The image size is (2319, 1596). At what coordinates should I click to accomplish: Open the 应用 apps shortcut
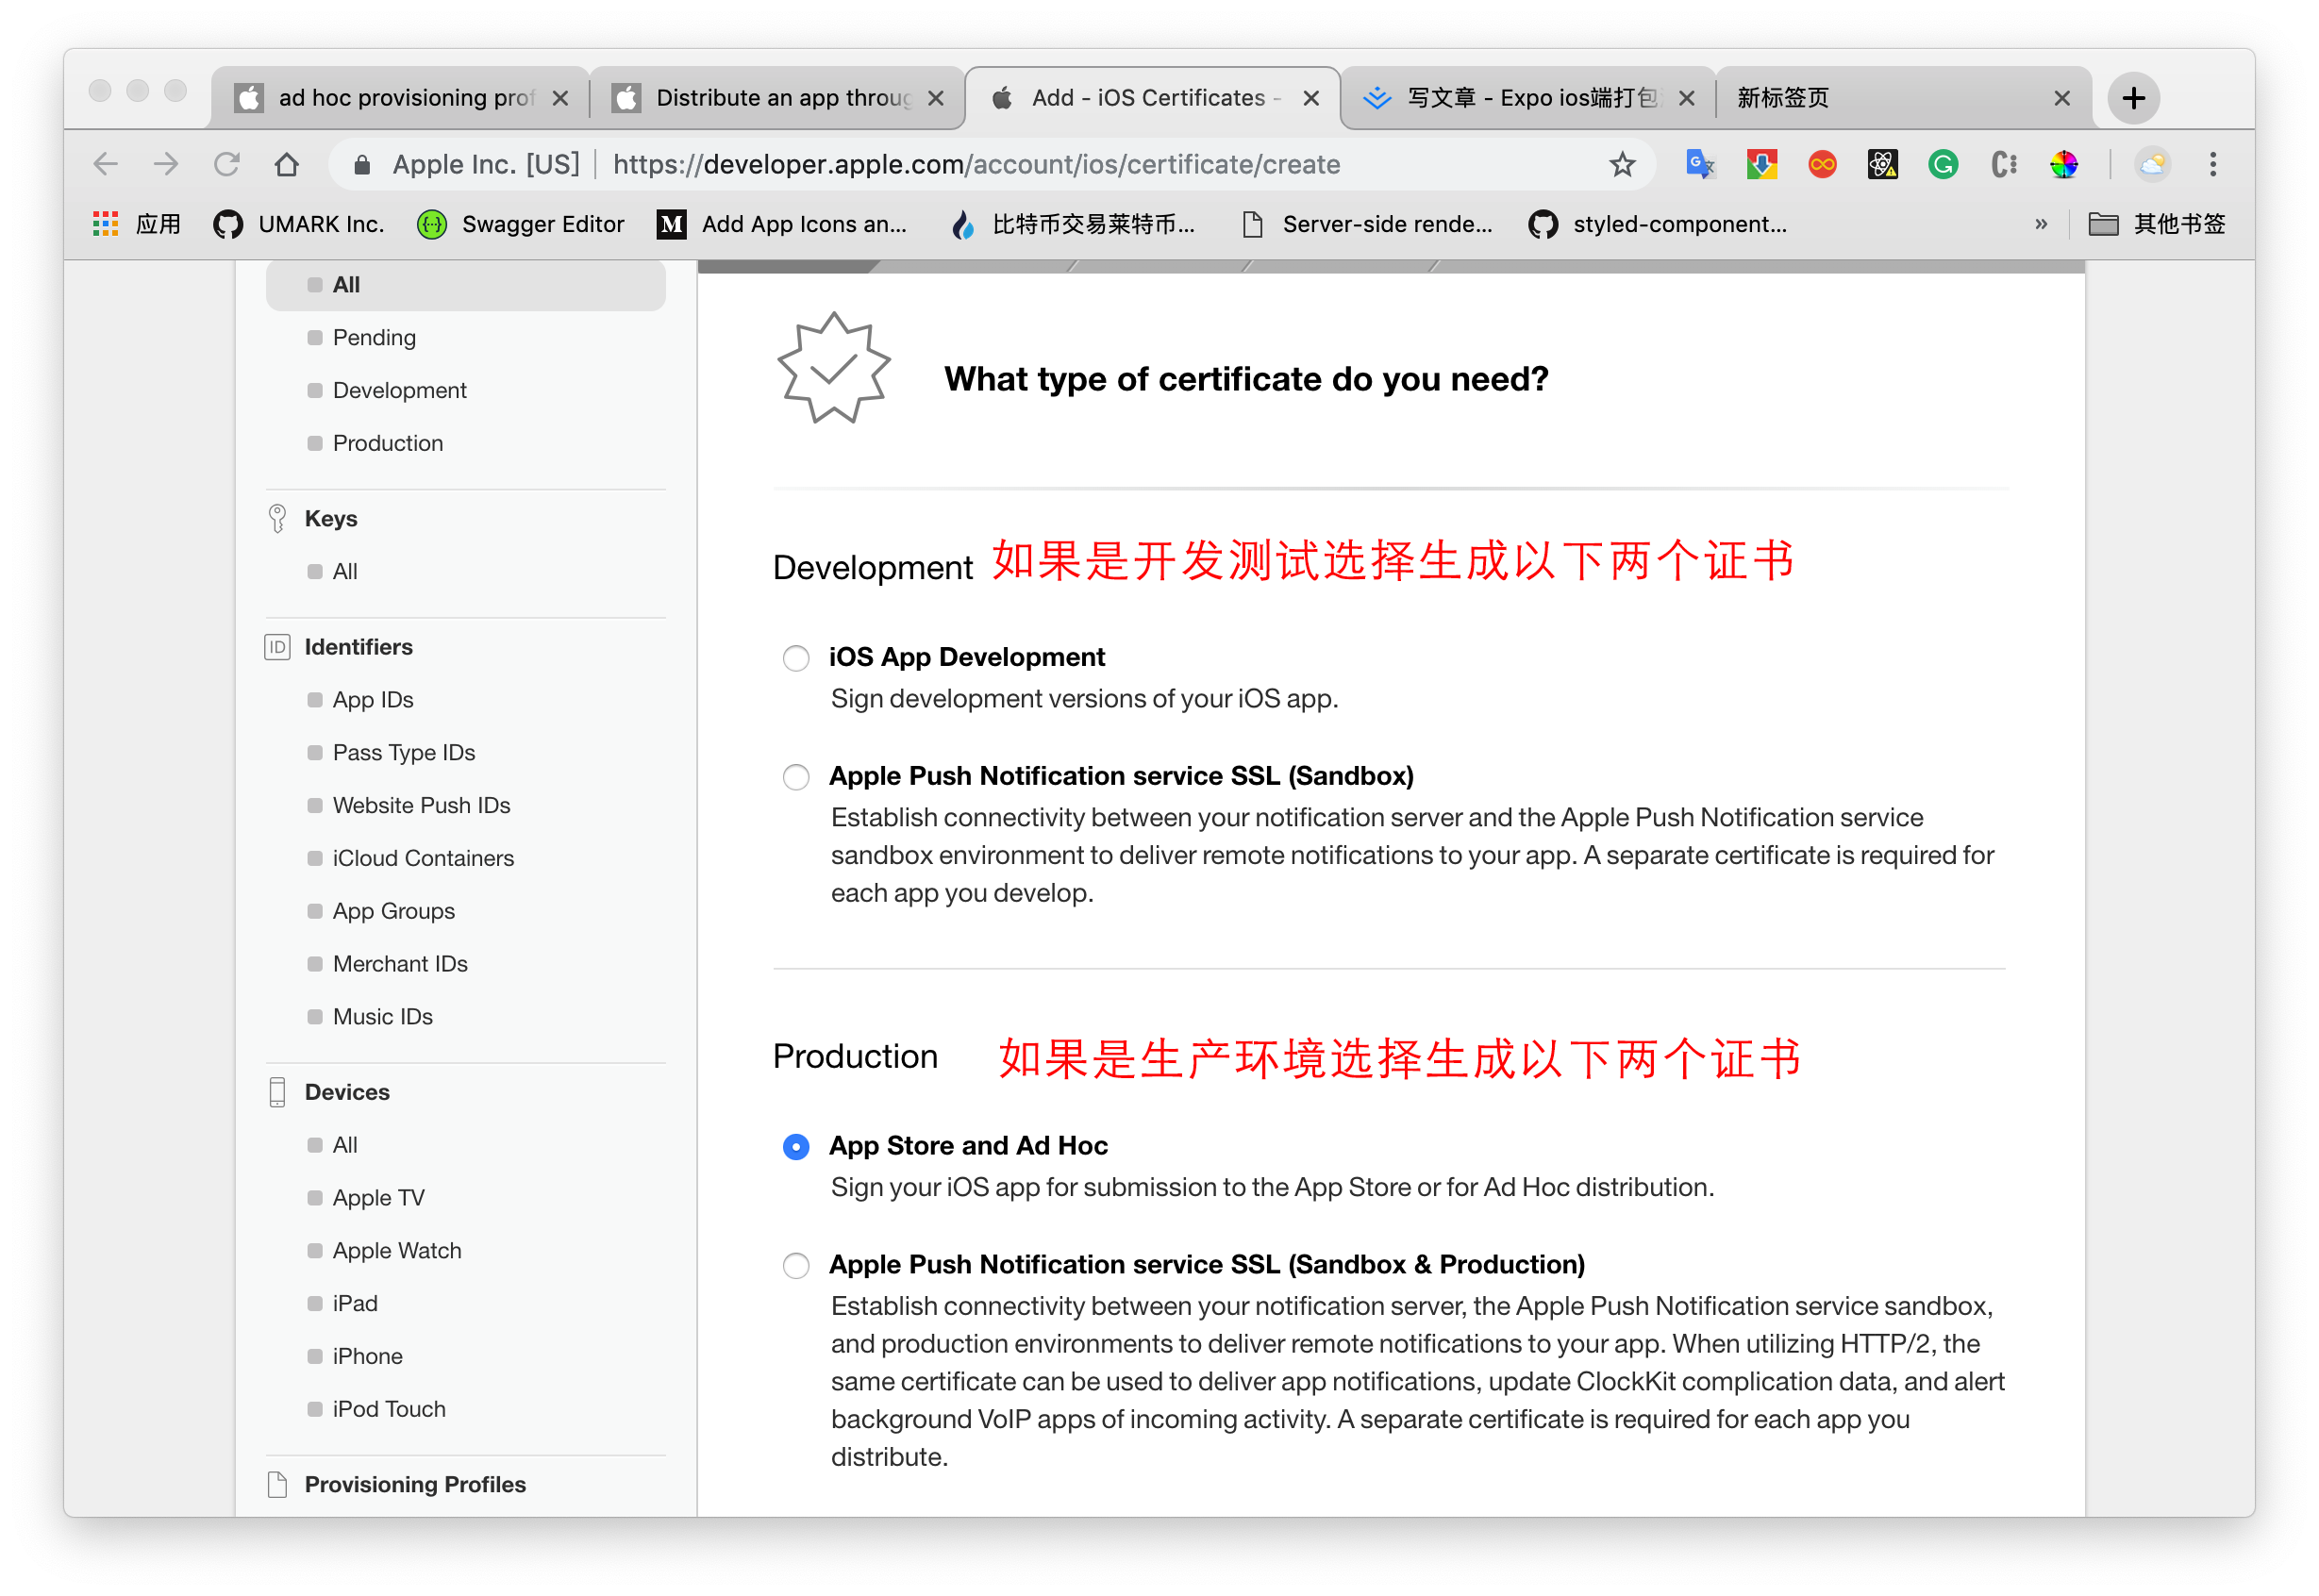[x=137, y=224]
